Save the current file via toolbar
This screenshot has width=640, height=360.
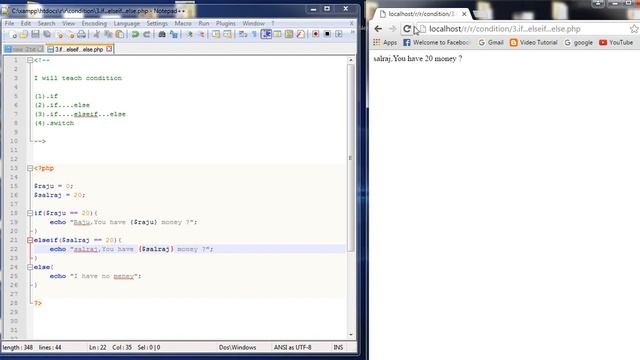36,35
